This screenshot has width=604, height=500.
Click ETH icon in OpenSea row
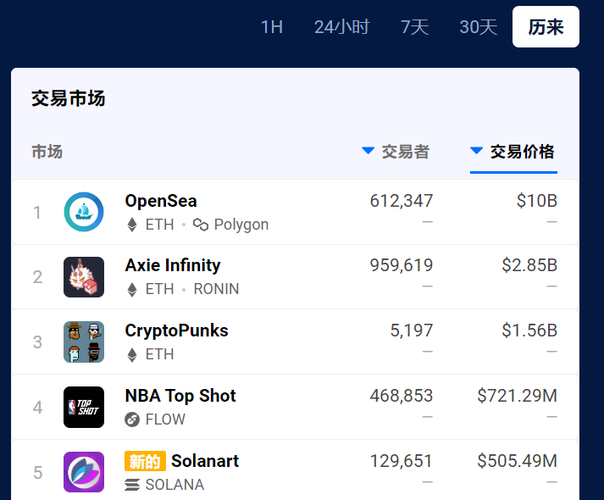[x=132, y=225]
